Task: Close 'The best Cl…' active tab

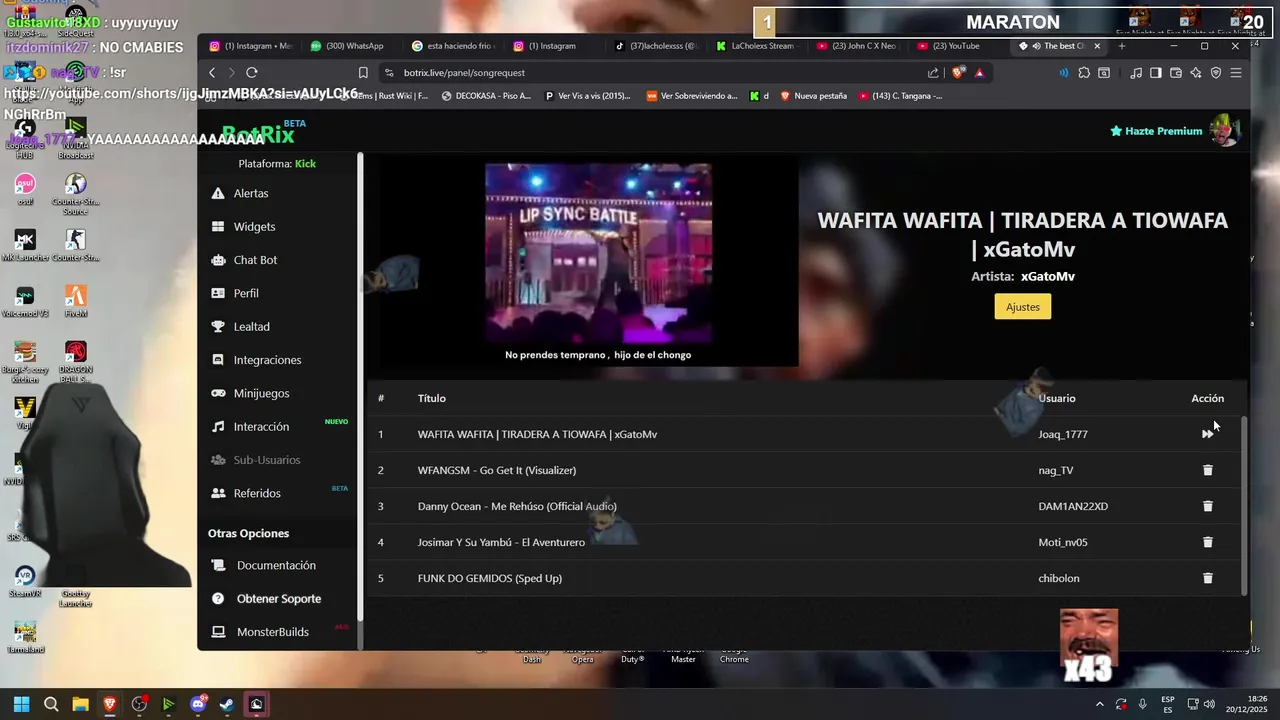Action: [1097, 46]
